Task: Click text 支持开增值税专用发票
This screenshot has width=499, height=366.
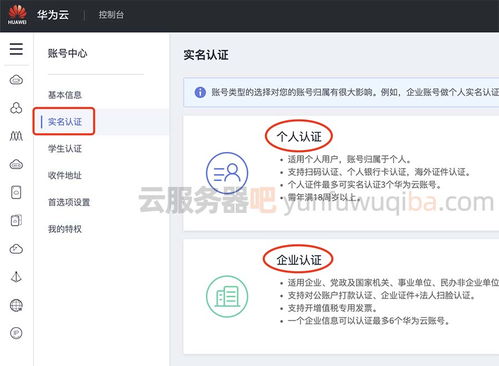Action: 333,308
